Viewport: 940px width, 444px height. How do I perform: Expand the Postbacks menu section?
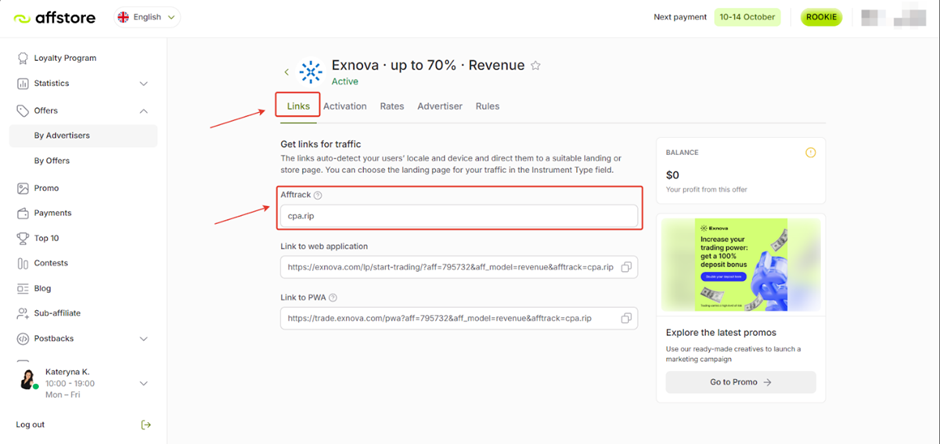pos(143,339)
